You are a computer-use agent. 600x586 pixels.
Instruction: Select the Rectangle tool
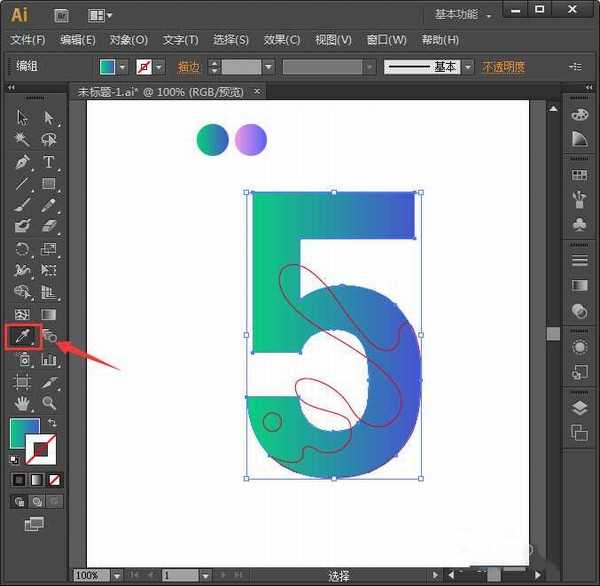click(x=48, y=184)
